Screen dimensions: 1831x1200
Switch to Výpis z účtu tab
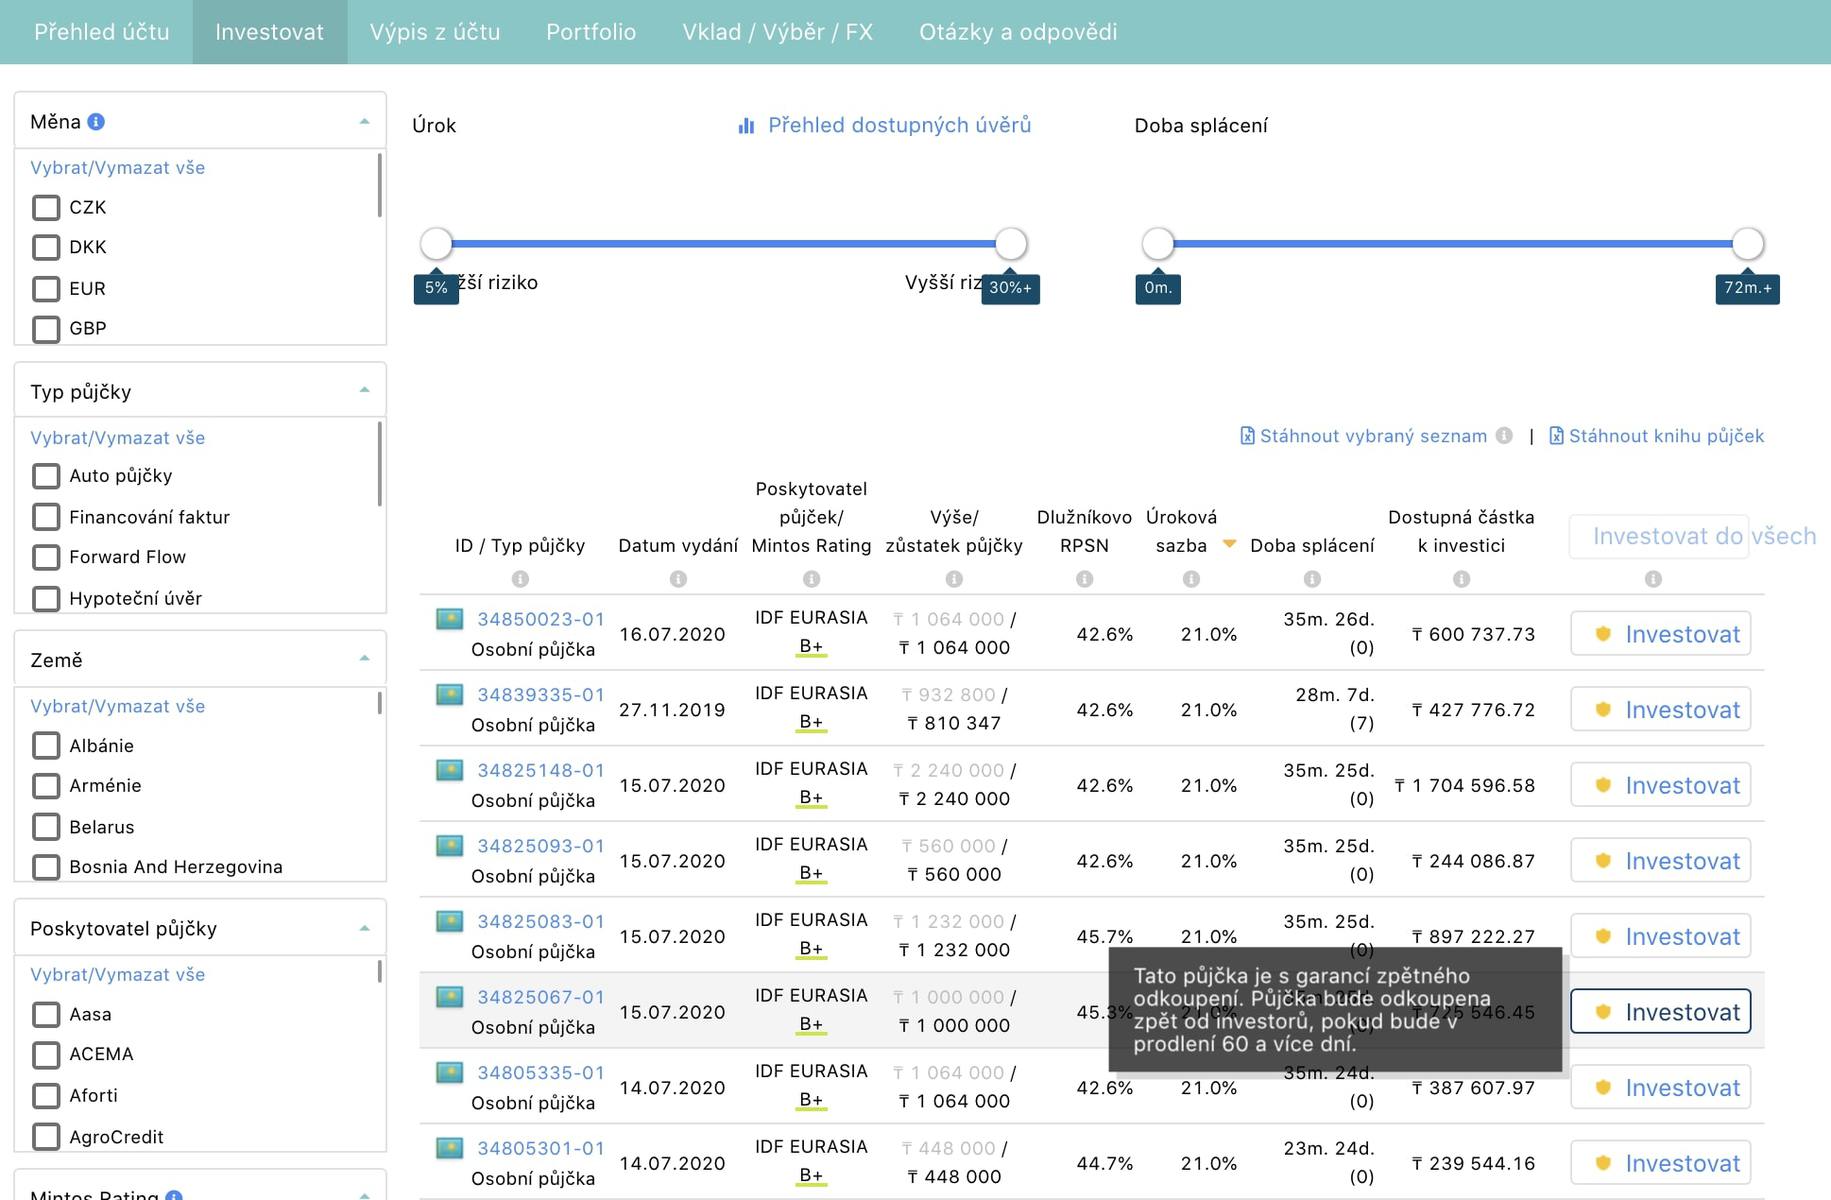[435, 32]
